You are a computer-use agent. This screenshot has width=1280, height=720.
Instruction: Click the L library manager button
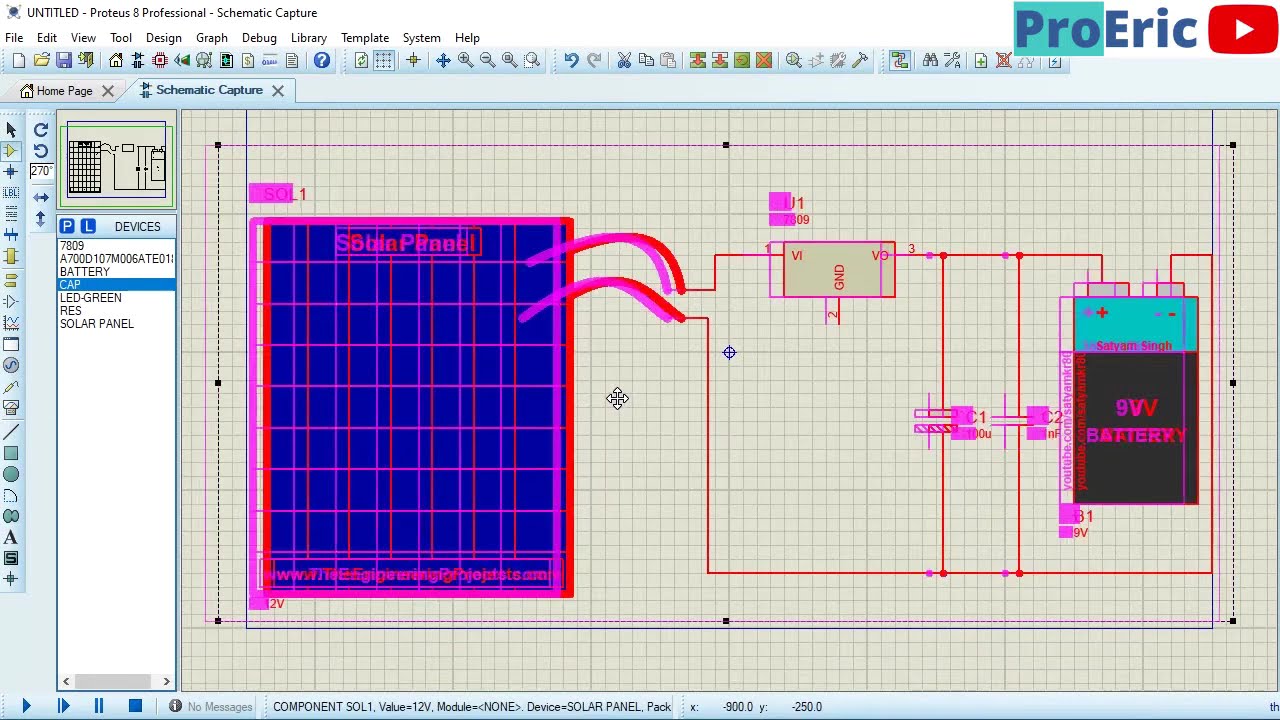pyautogui.click(x=88, y=226)
